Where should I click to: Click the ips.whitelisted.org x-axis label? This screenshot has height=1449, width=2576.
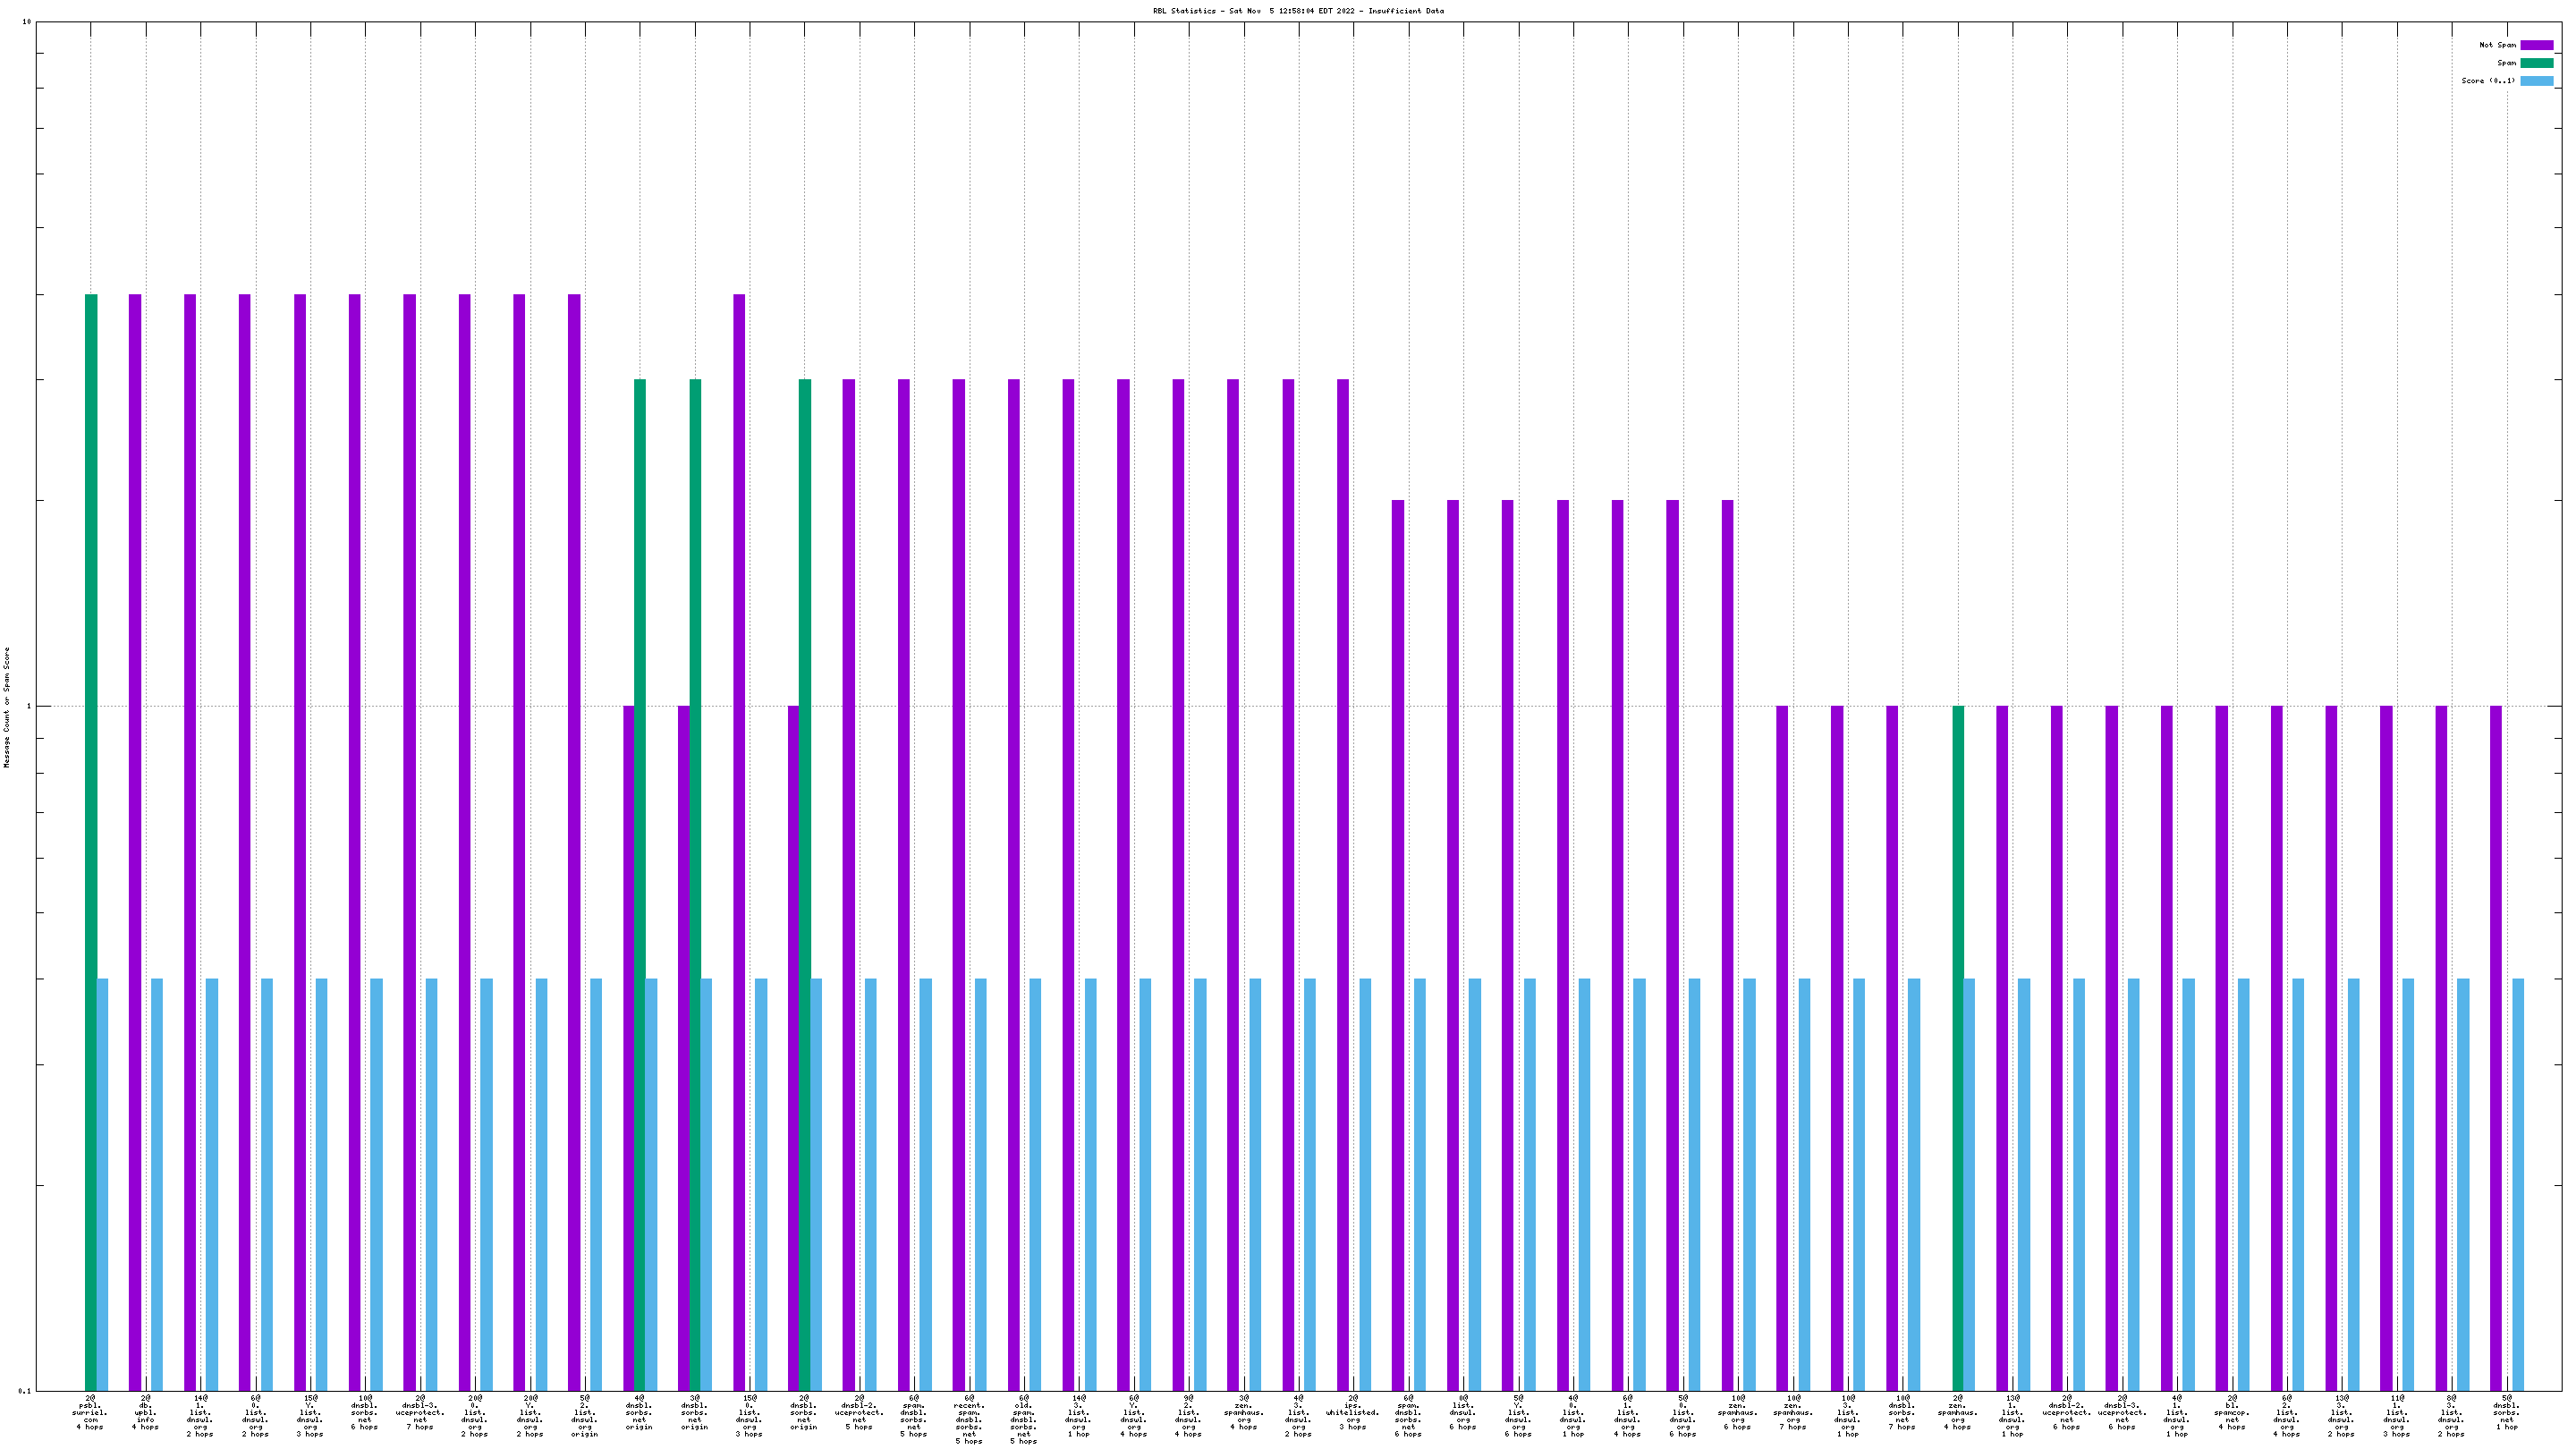click(1352, 1412)
